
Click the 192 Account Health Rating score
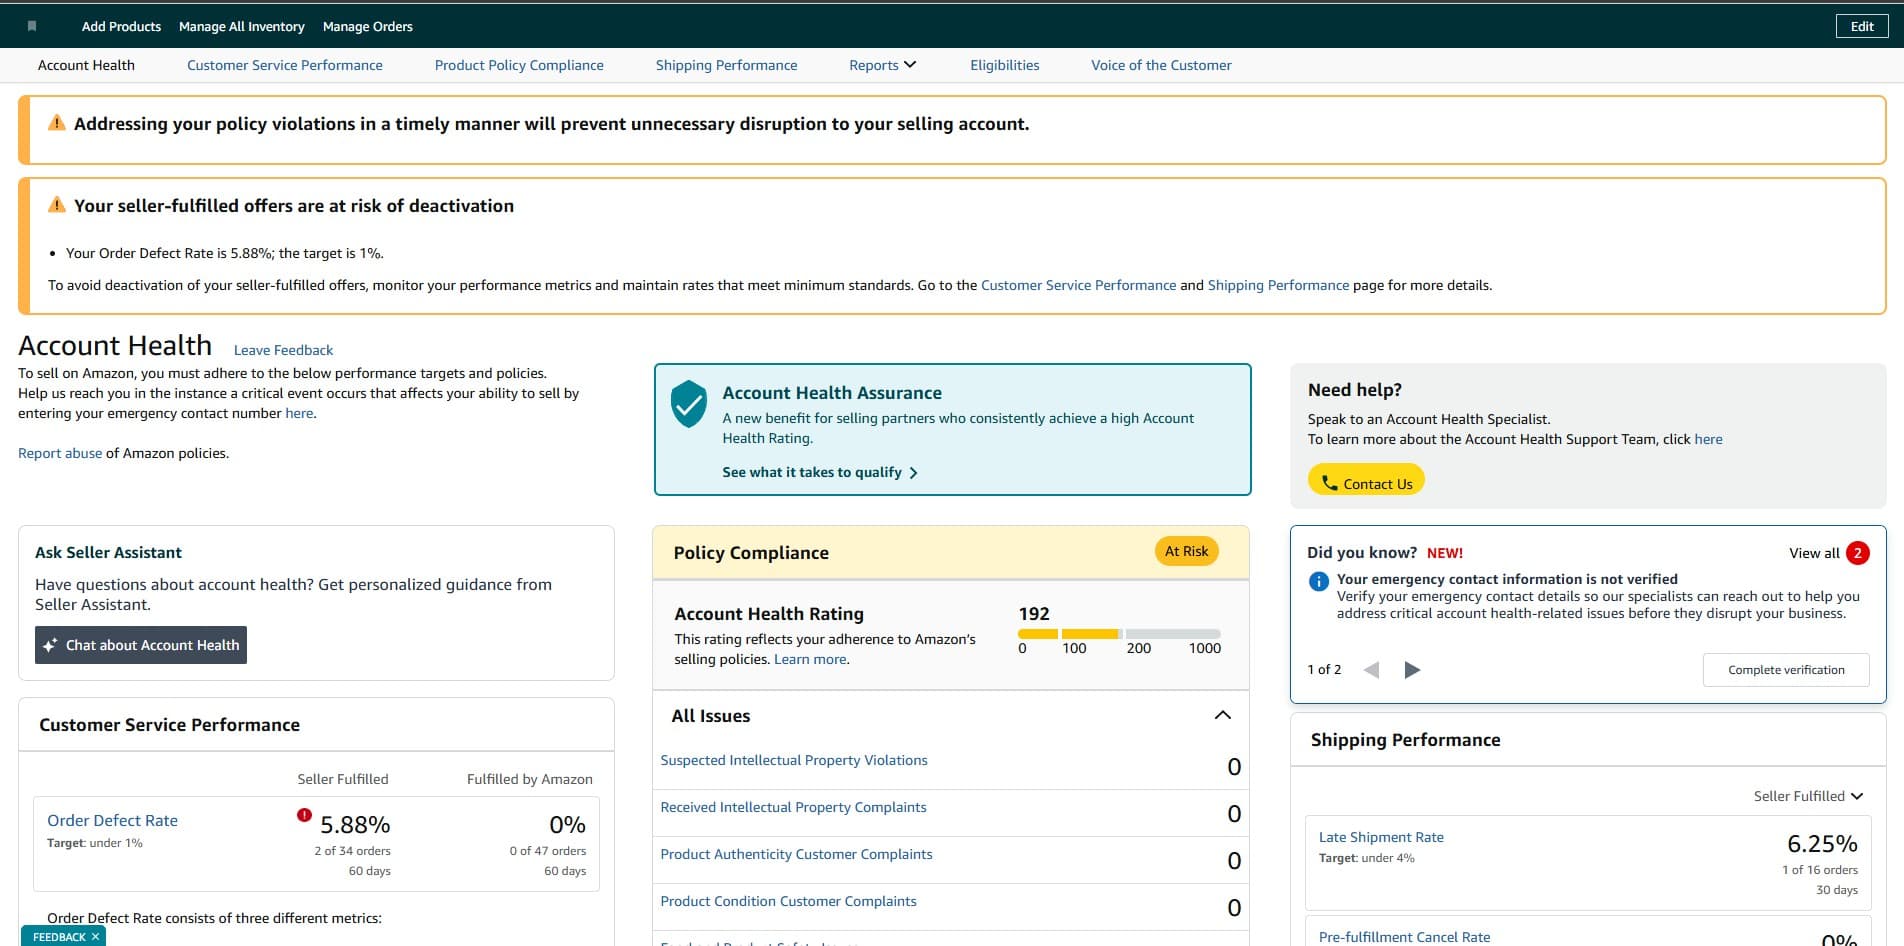pyautogui.click(x=1034, y=614)
